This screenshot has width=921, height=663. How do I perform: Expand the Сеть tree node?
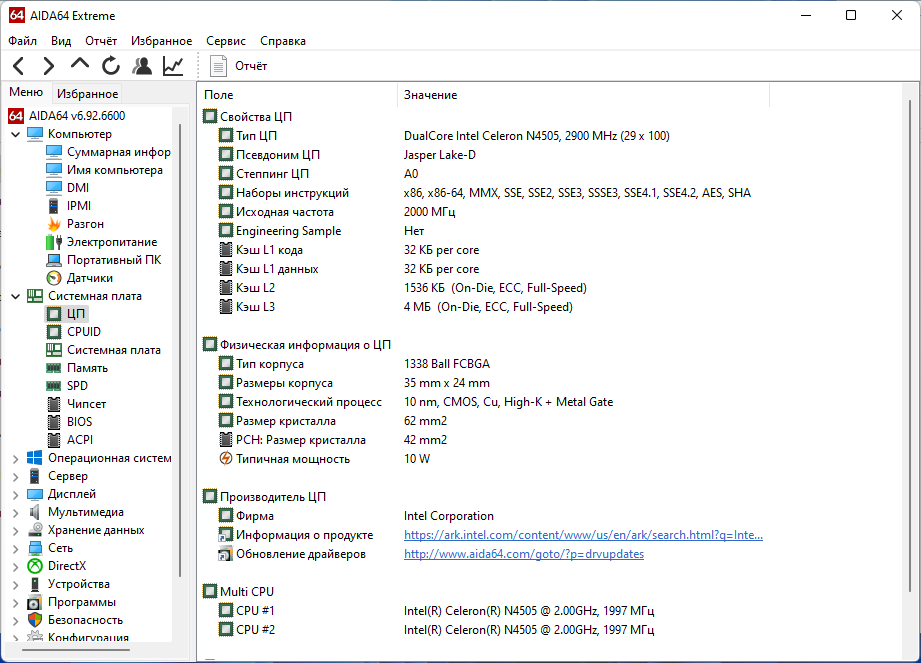point(16,549)
